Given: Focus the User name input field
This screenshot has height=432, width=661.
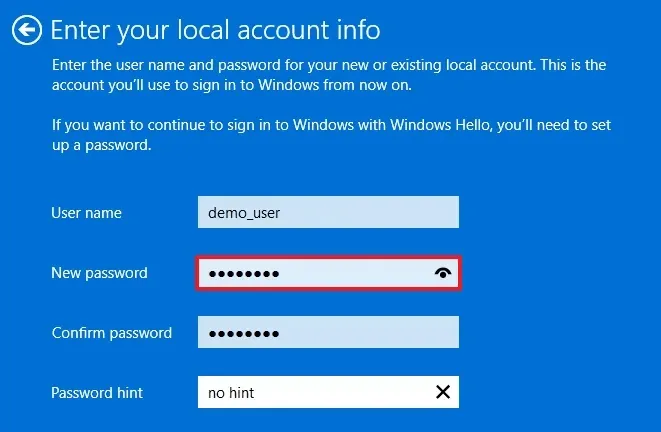Looking at the screenshot, I should pos(328,213).
